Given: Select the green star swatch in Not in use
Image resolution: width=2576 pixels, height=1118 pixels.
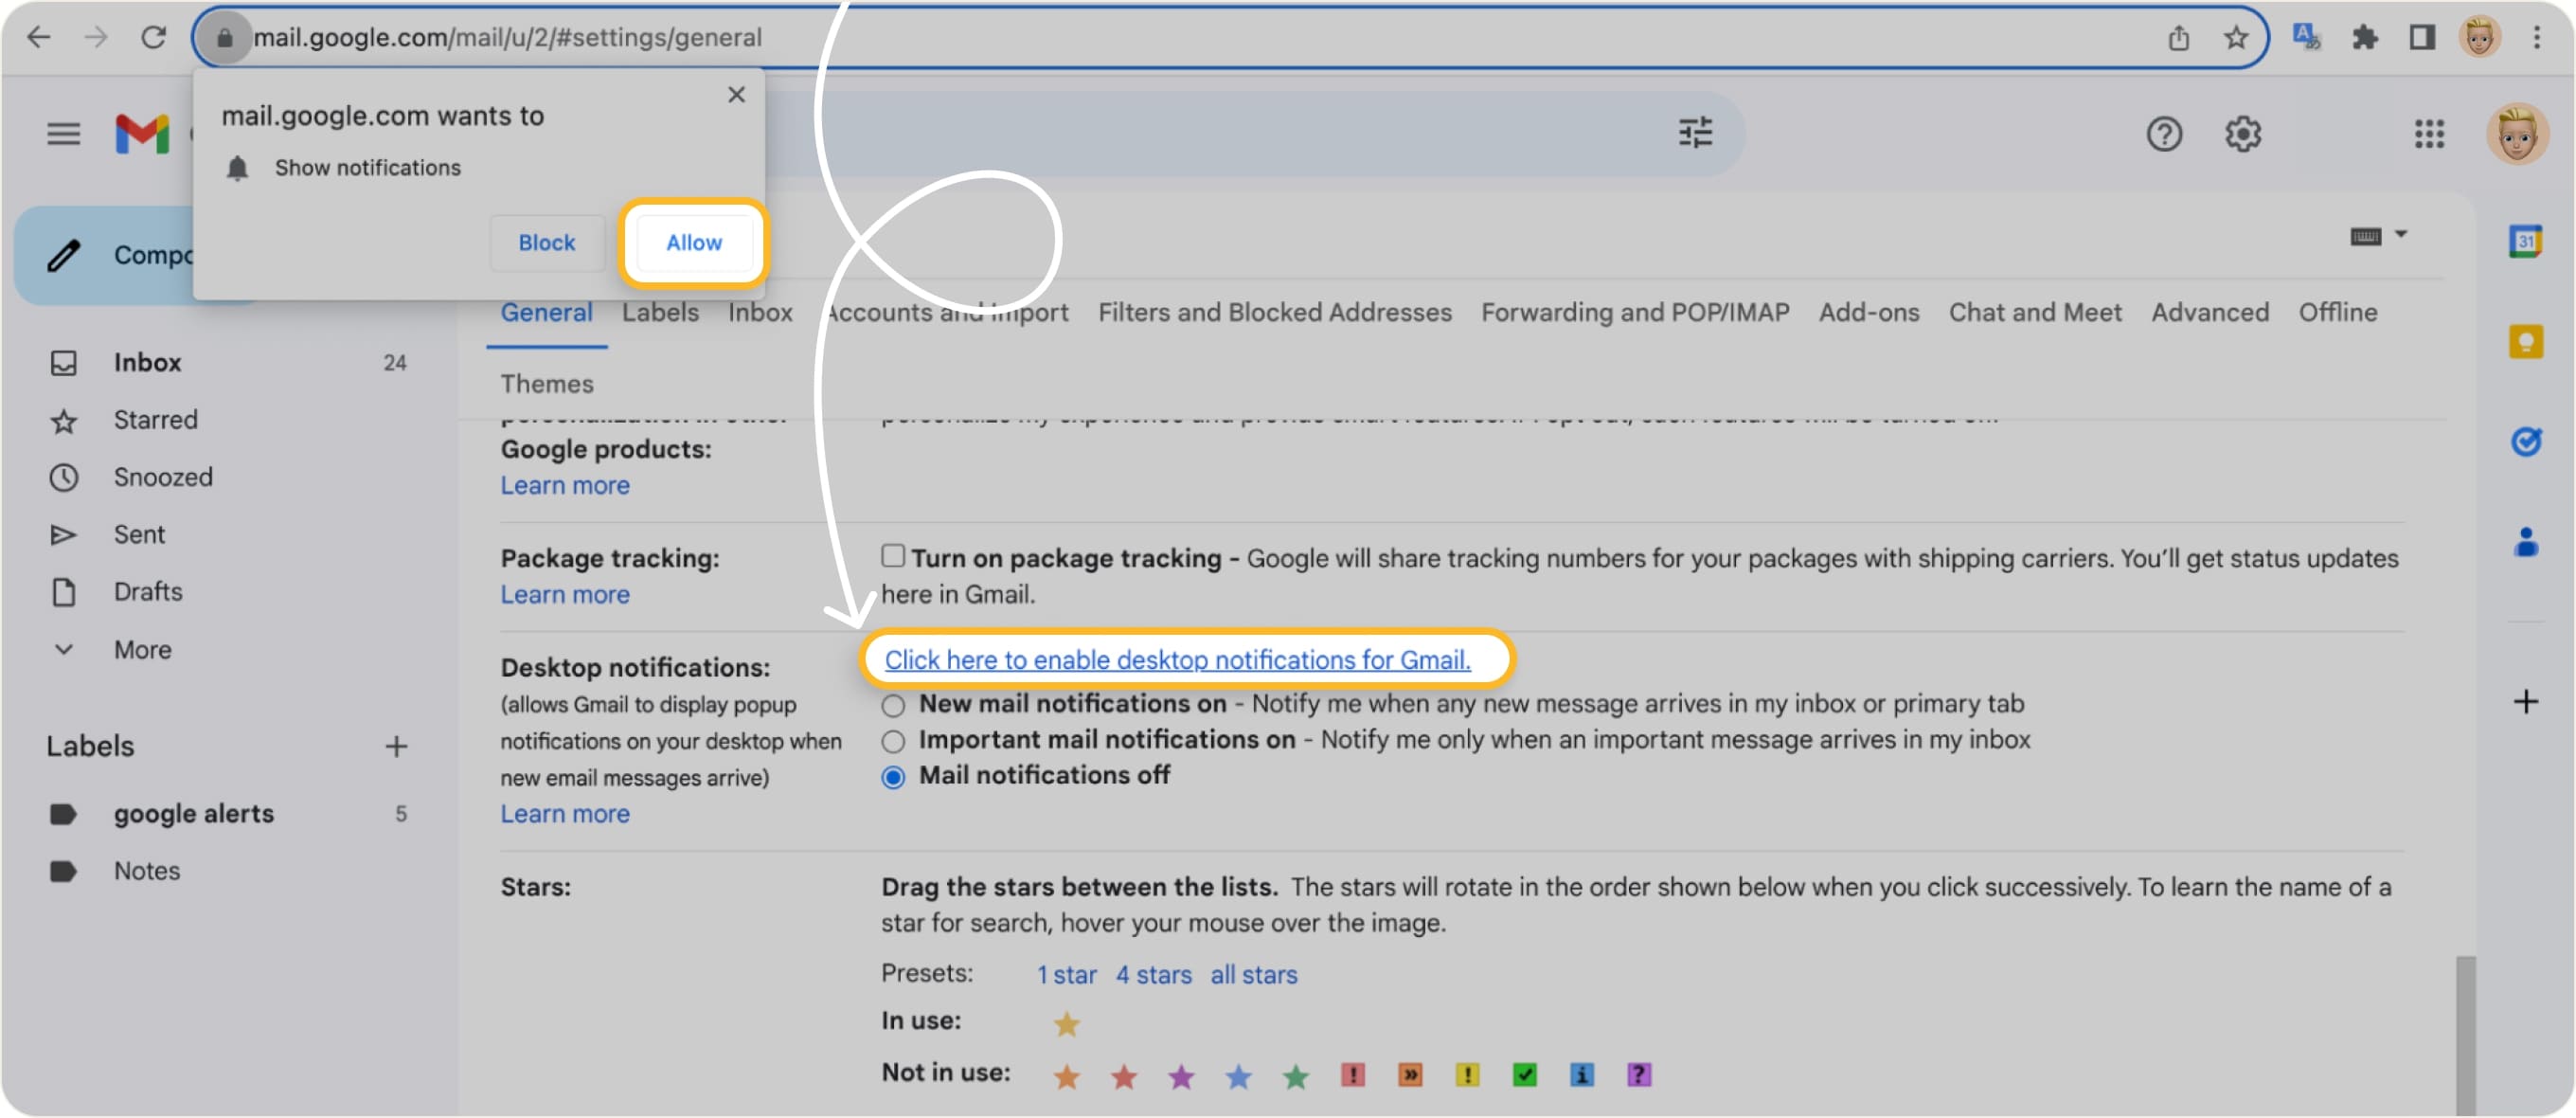Looking at the screenshot, I should [1295, 1077].
